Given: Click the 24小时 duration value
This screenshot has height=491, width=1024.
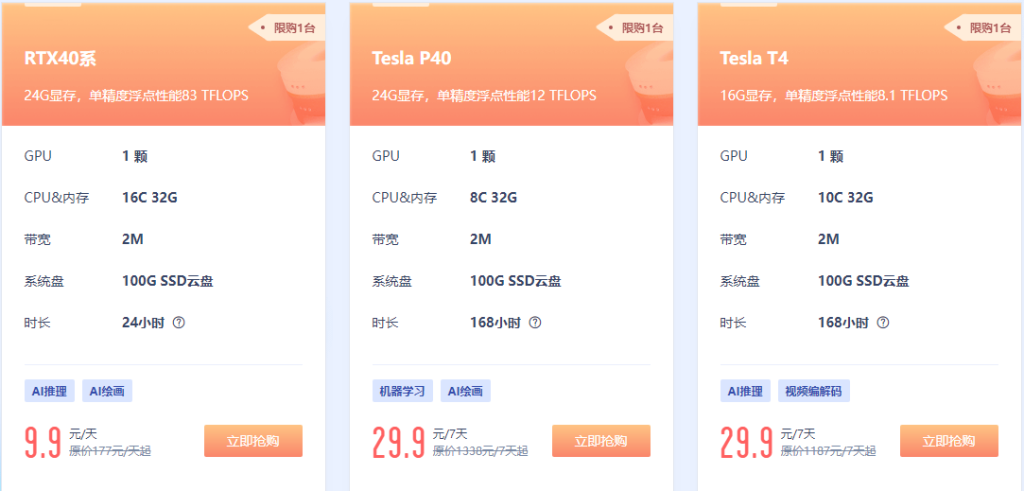Looking at the screenshot, I should (x=143, y=323).
